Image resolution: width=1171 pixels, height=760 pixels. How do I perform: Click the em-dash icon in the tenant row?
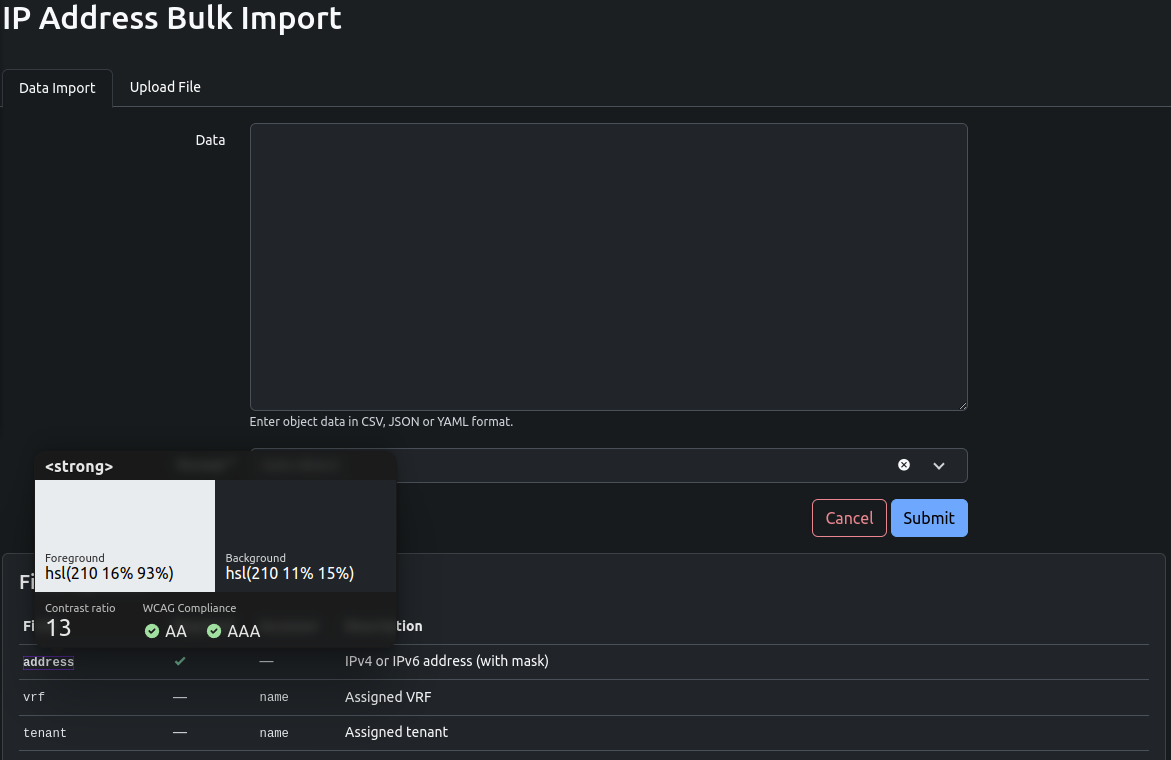click(x=180, y=732)
